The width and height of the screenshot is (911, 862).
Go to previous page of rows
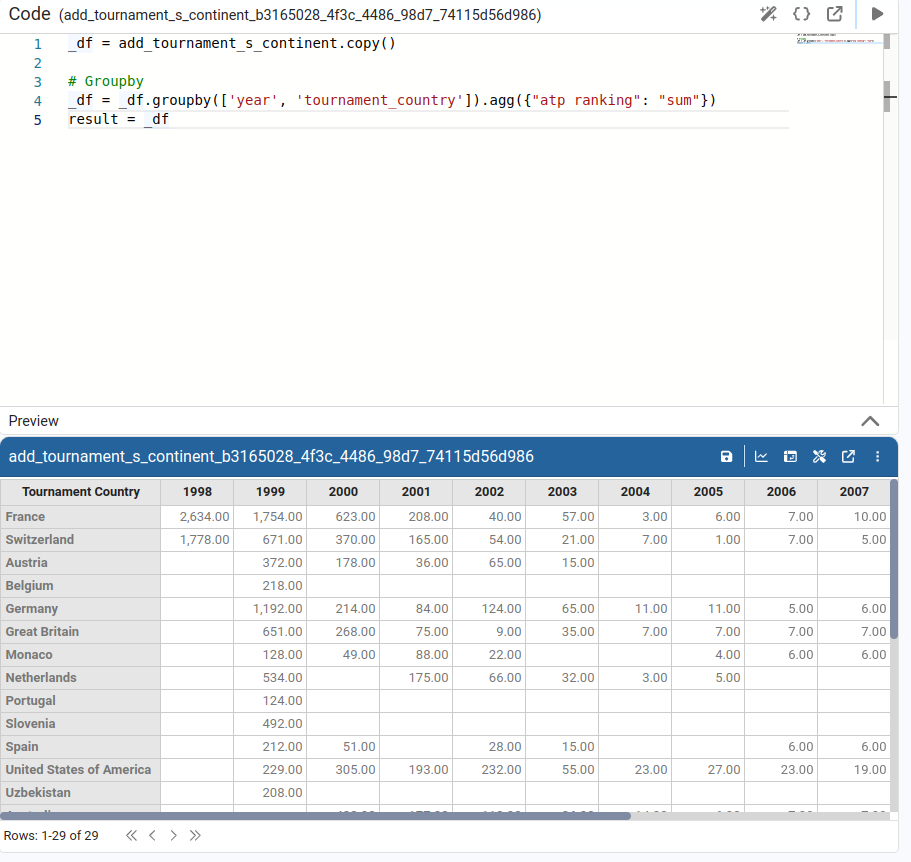click(x=152, y=835)
